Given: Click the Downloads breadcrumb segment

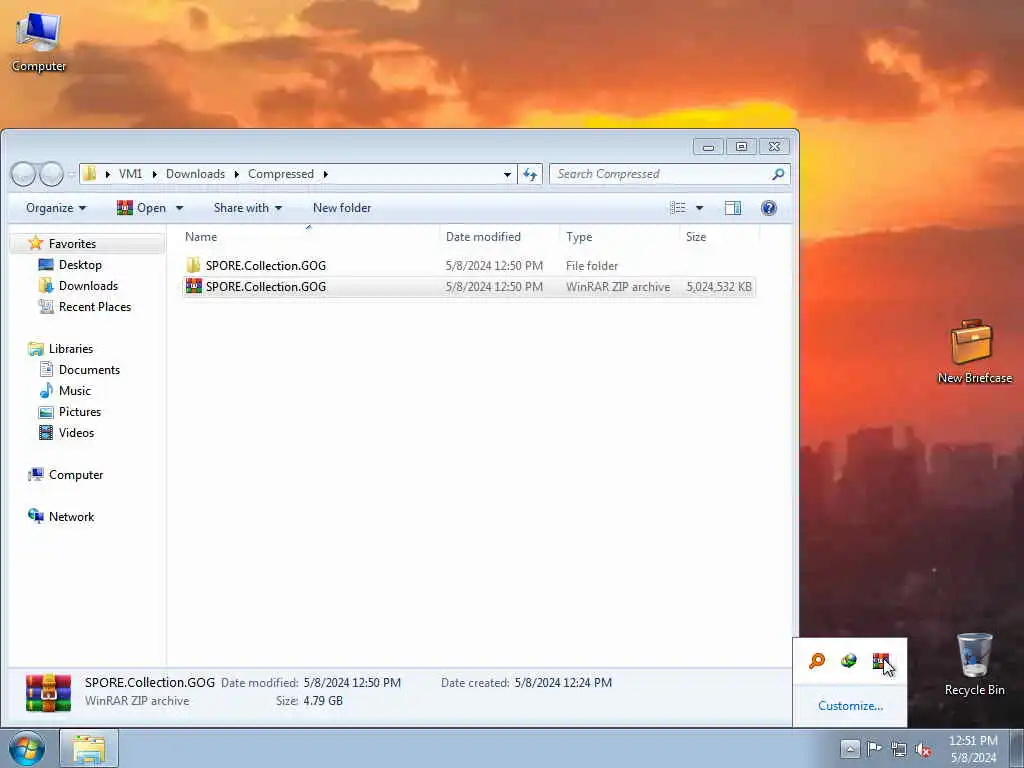Looking at the screenshot, I should 195,174.
